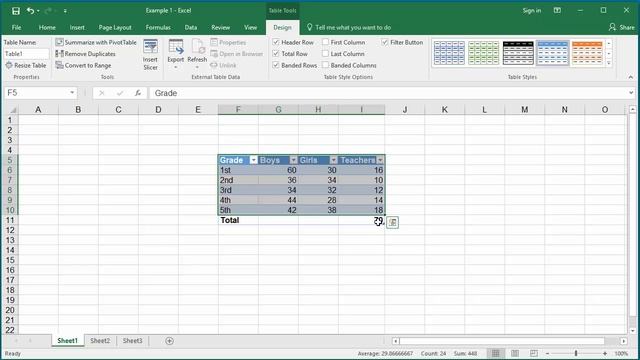Open the Ribbon Display Options icon
The height and width of the screenshot is (360, 640).
(557, 11)
